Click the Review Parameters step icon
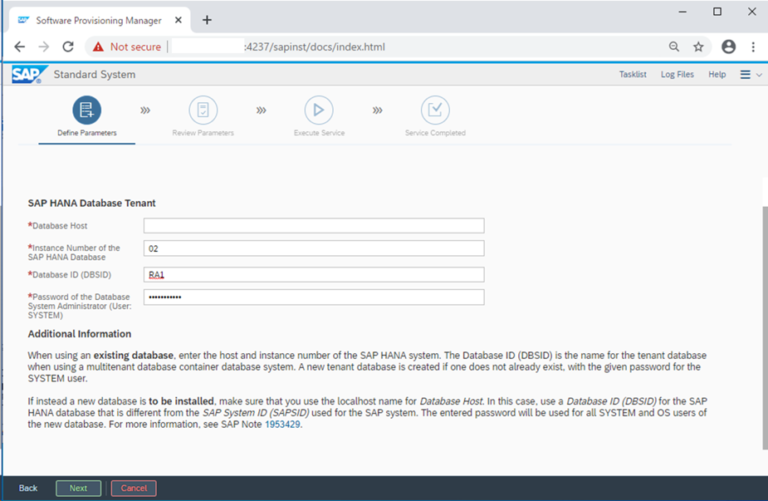Viewport: 768px width, 501px height. (x=203, y=110)
